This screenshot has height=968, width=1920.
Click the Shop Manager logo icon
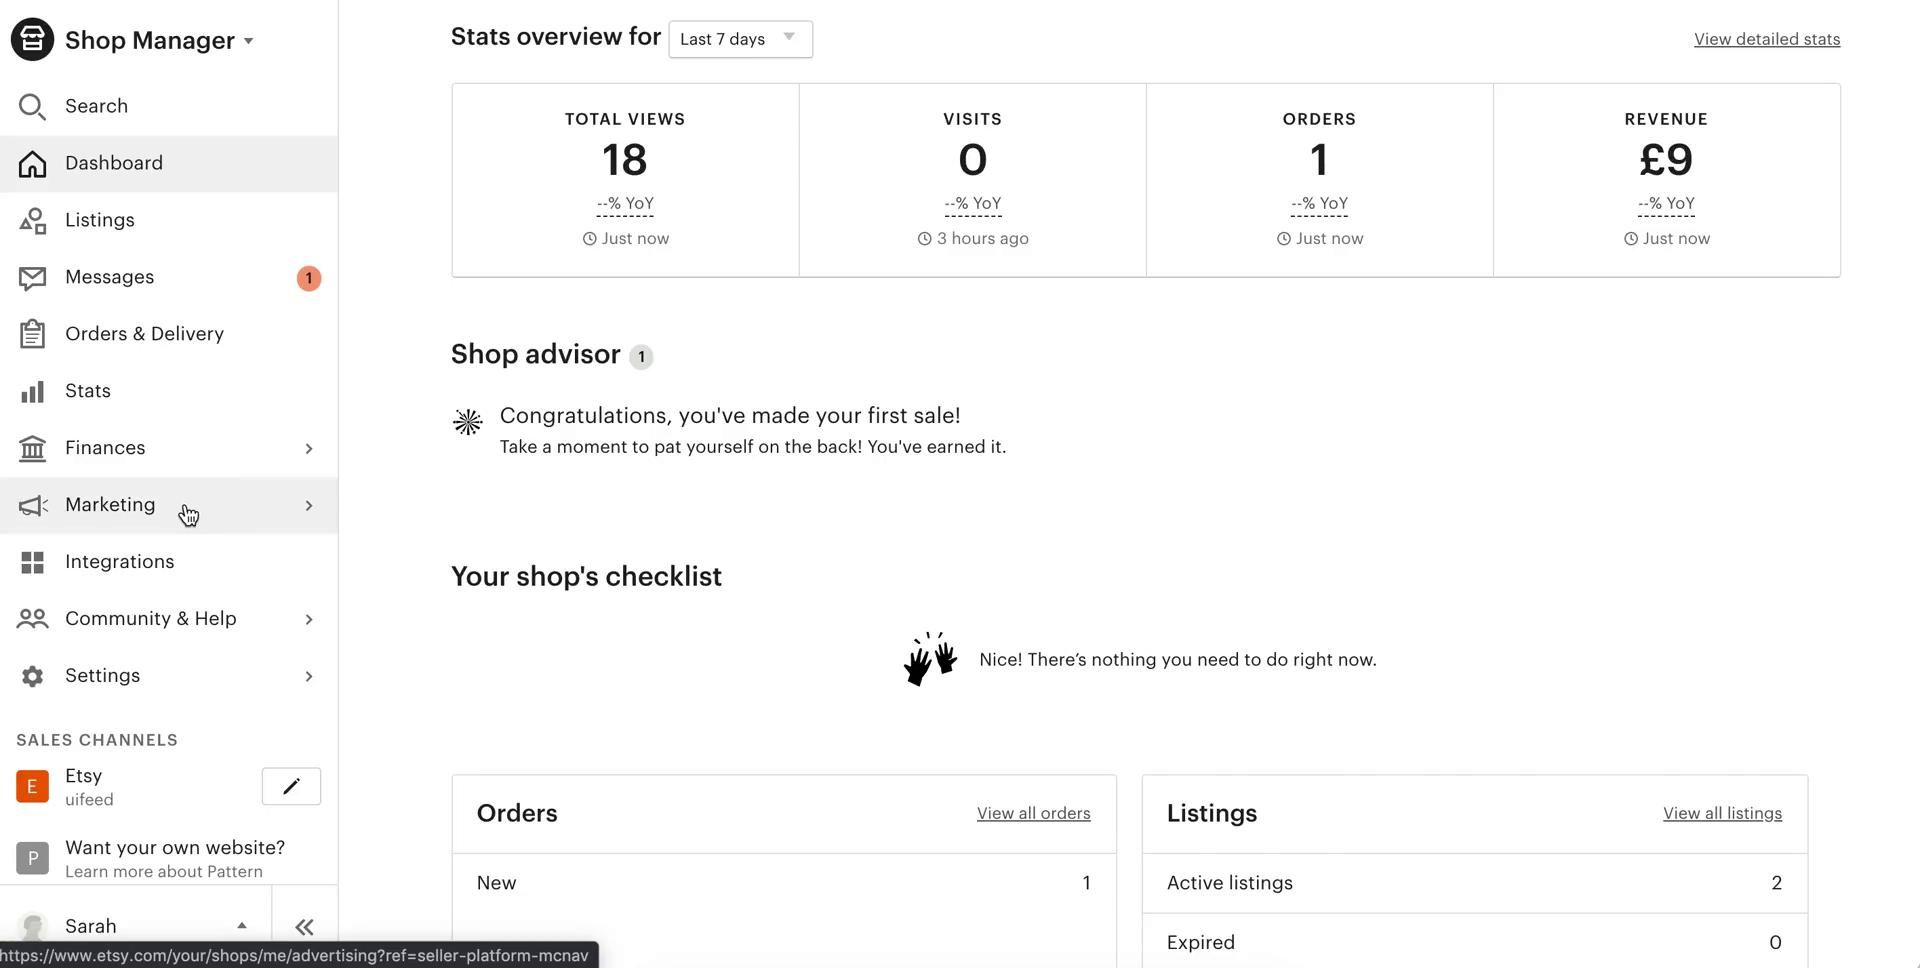point(32,40)
